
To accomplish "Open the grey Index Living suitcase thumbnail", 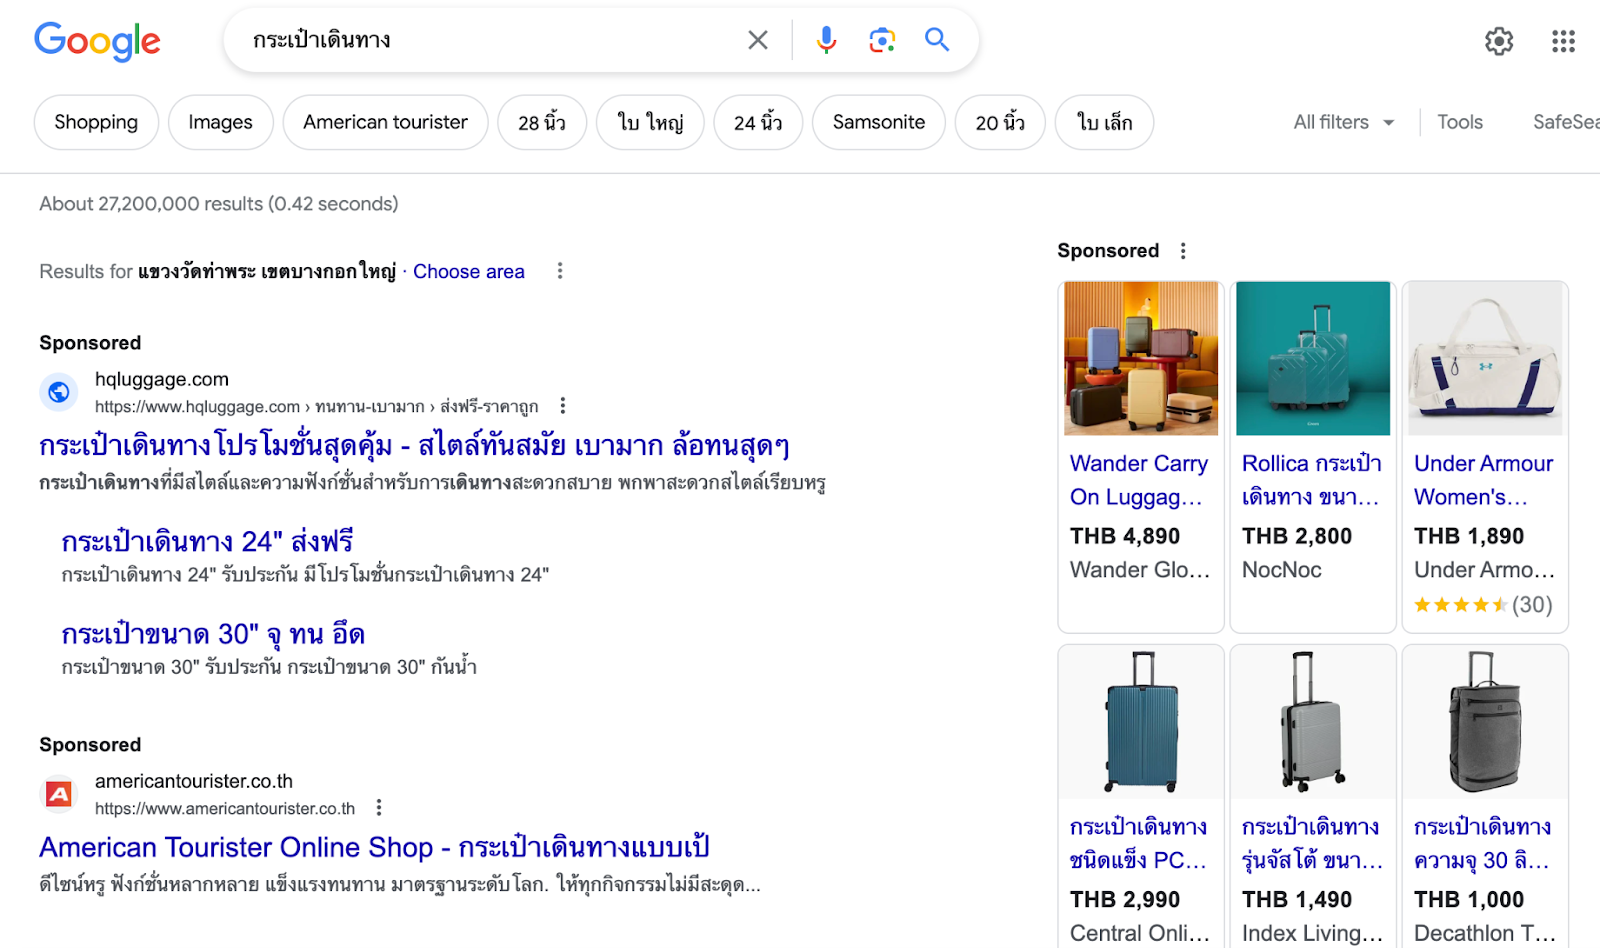I will click(1313, 721).
